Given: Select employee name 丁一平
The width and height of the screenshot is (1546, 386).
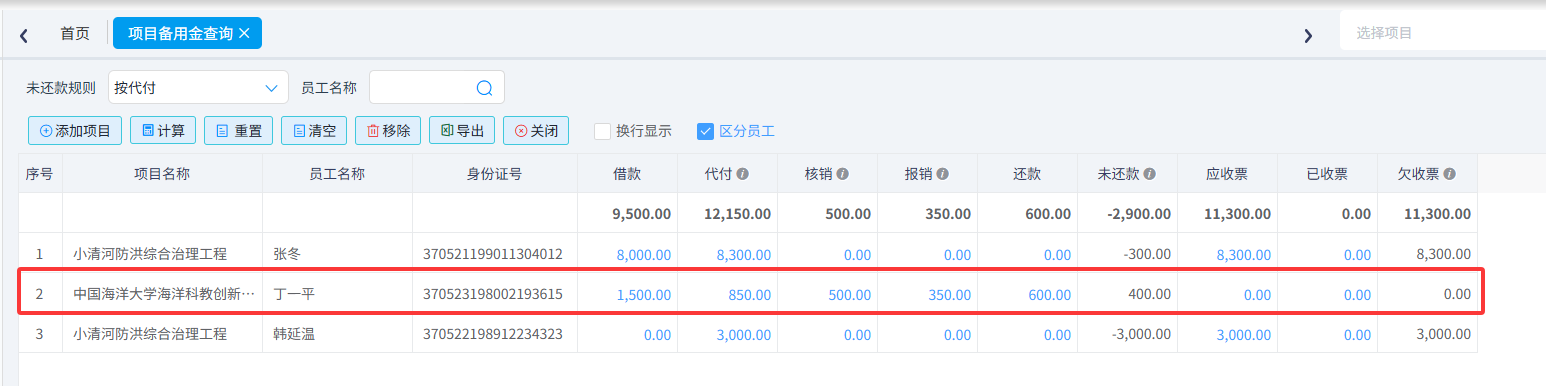Looking at the screenshot, I should [294, 295].
